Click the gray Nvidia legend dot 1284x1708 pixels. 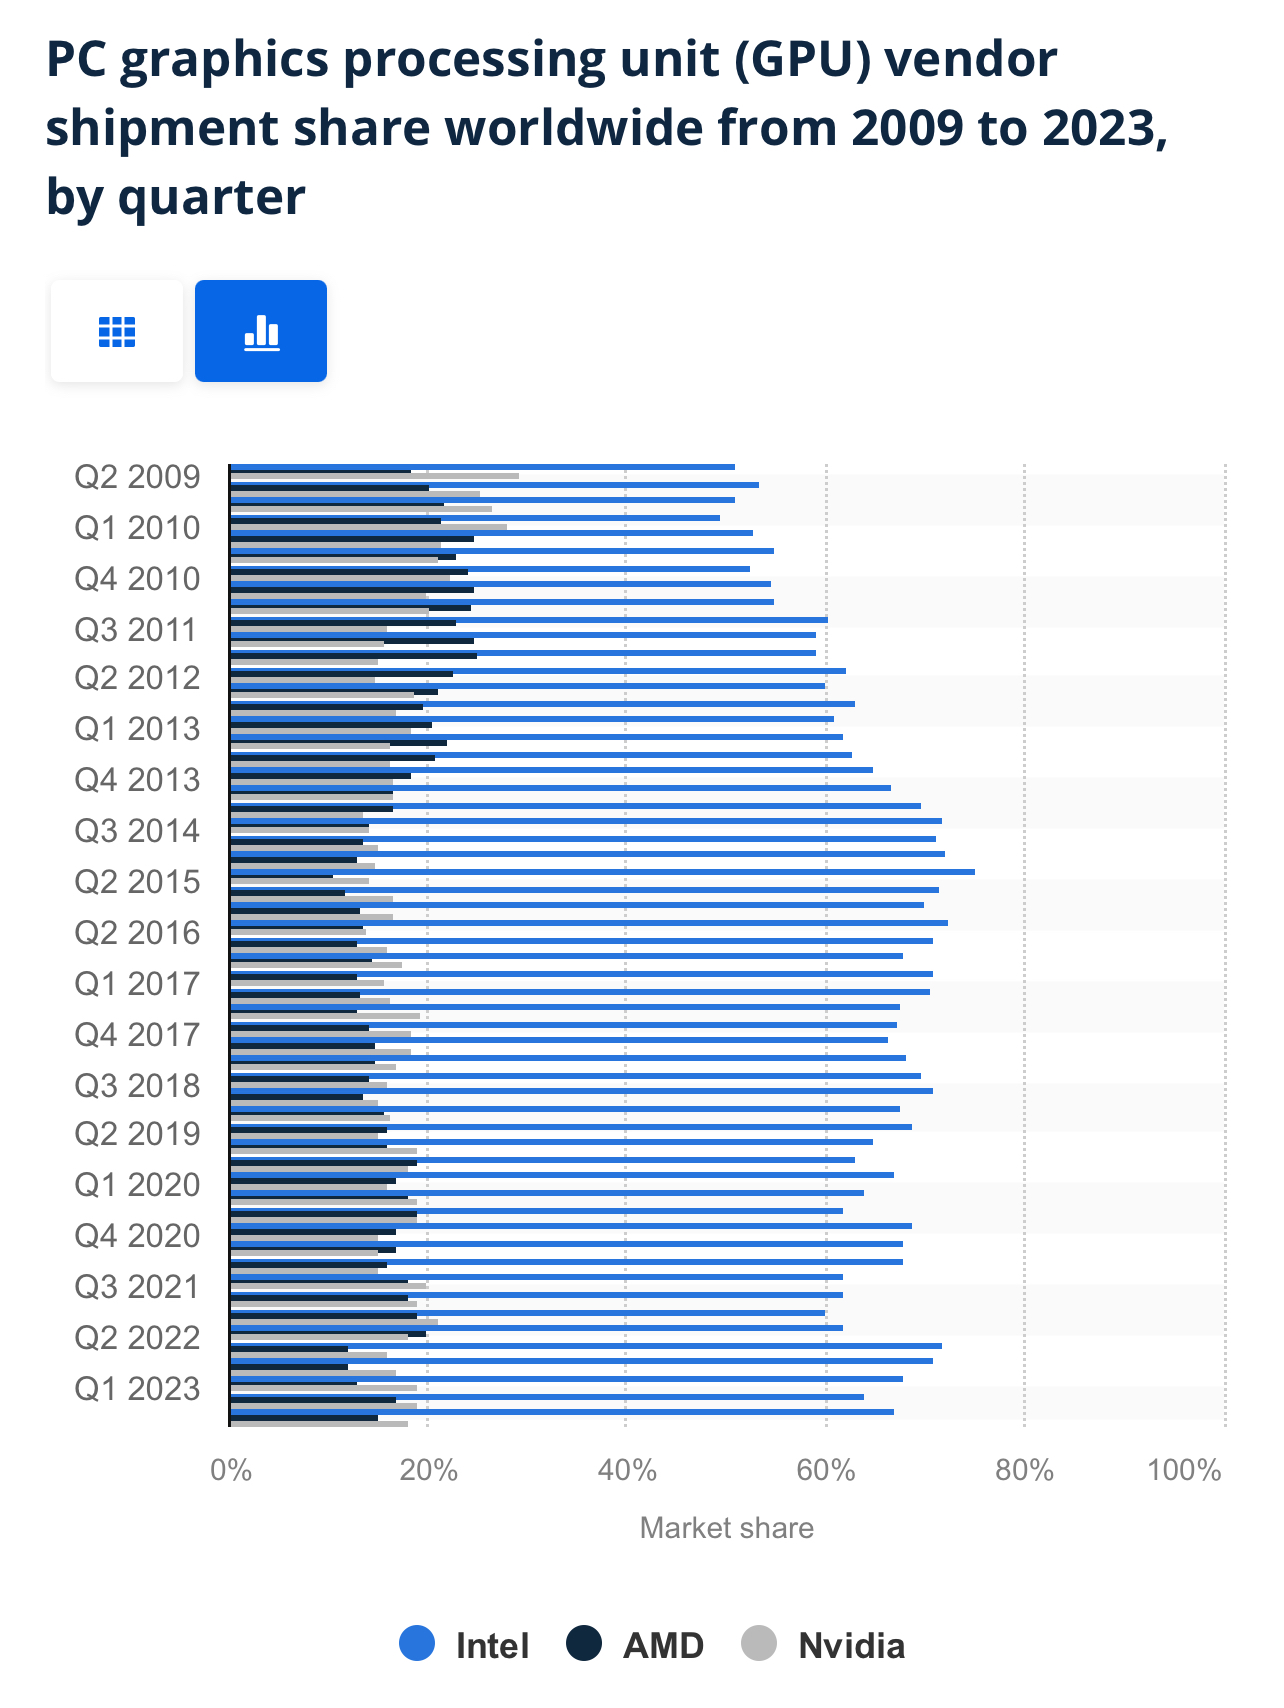(x=759, y=1644)
